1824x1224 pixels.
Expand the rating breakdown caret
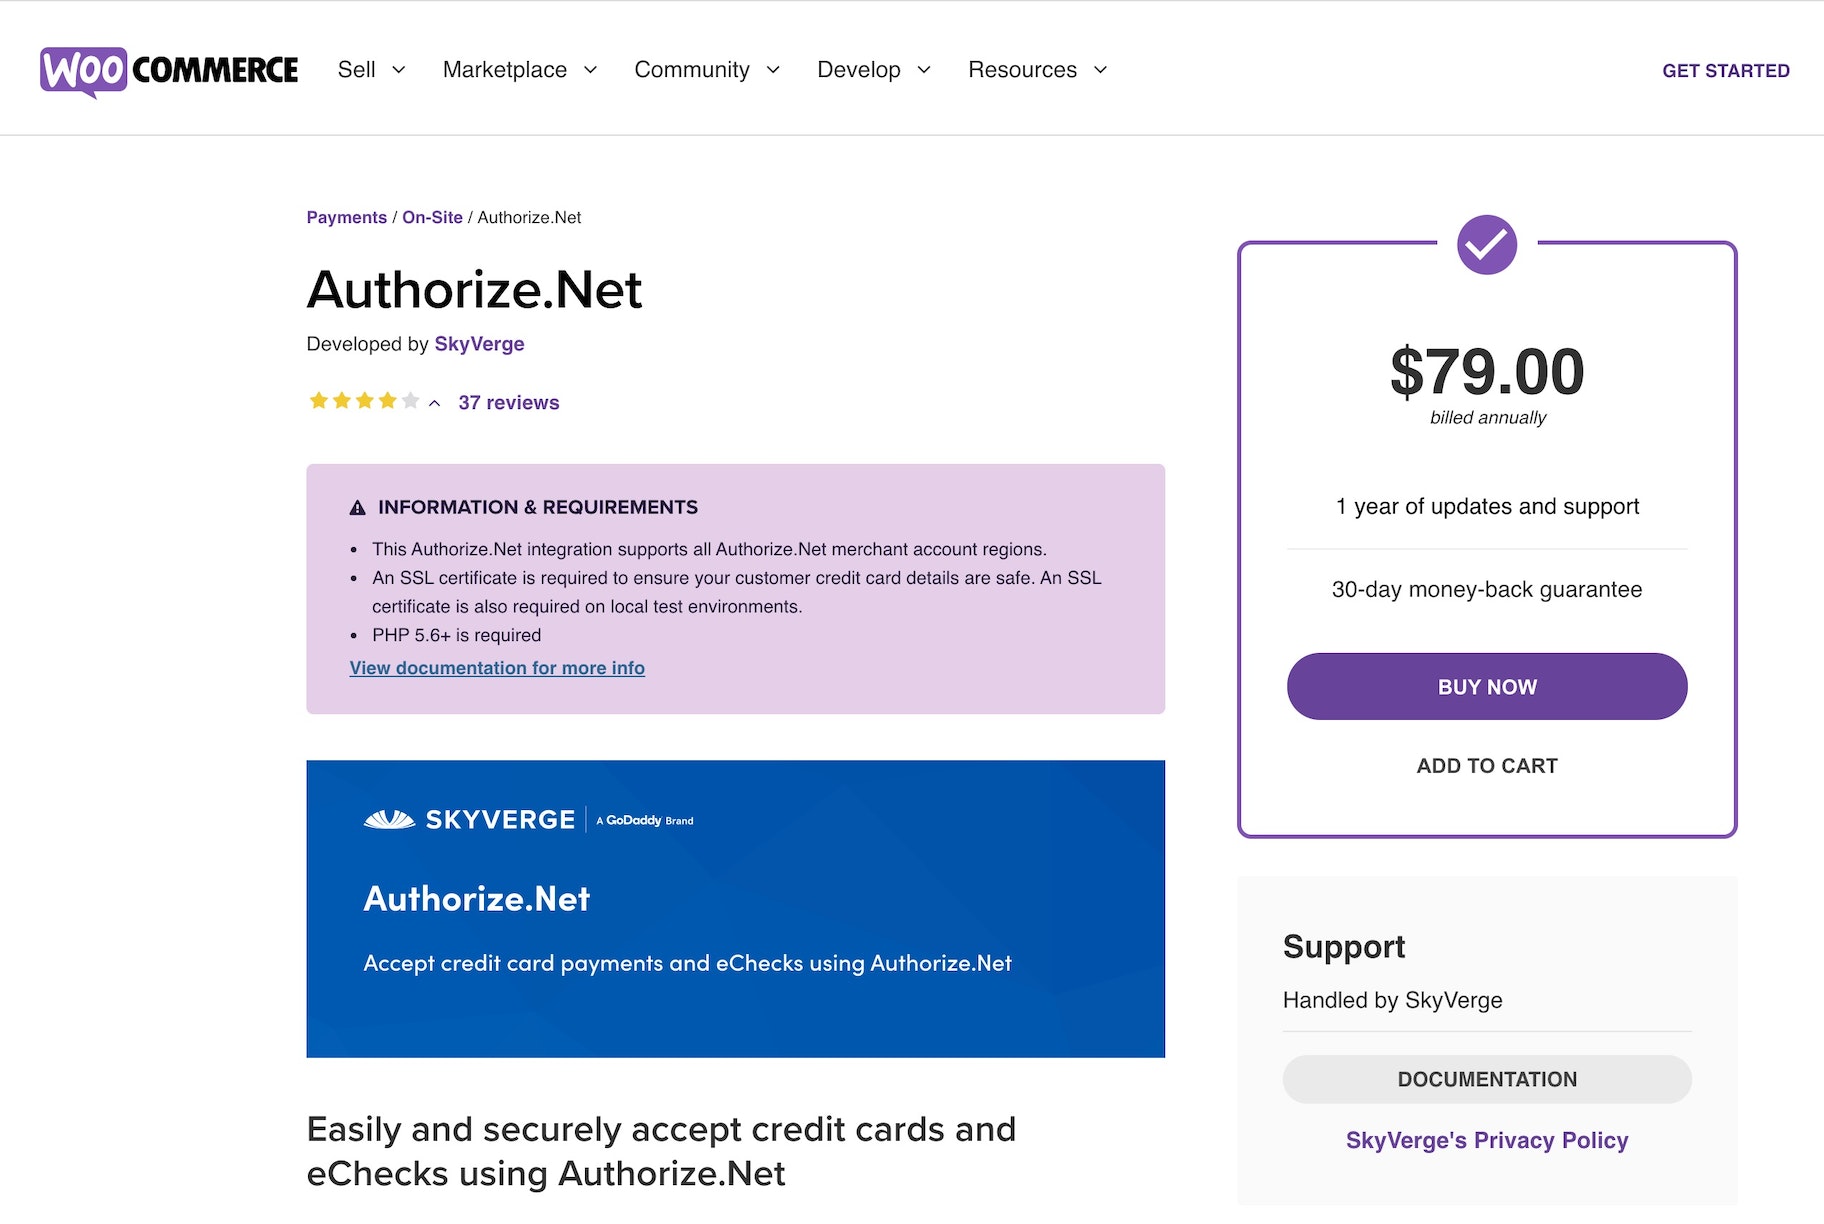point(435,403)
